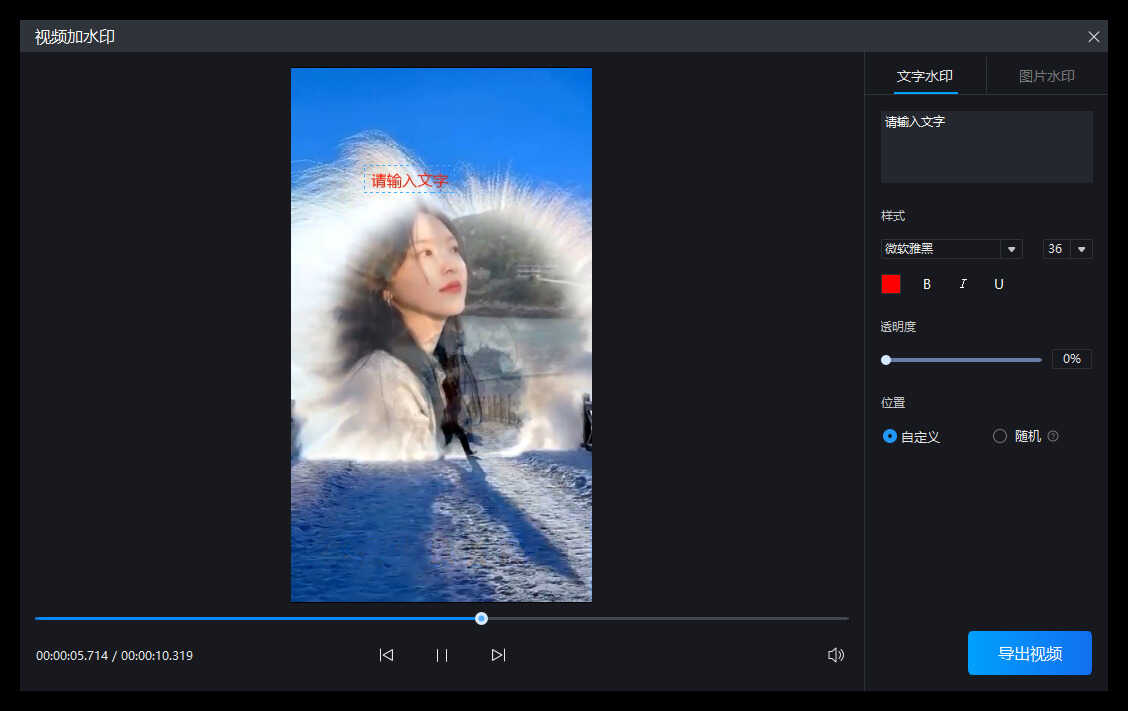1128x711 pixels.
Task: Click the 透明度 slider handle
Action: point(886,359)
